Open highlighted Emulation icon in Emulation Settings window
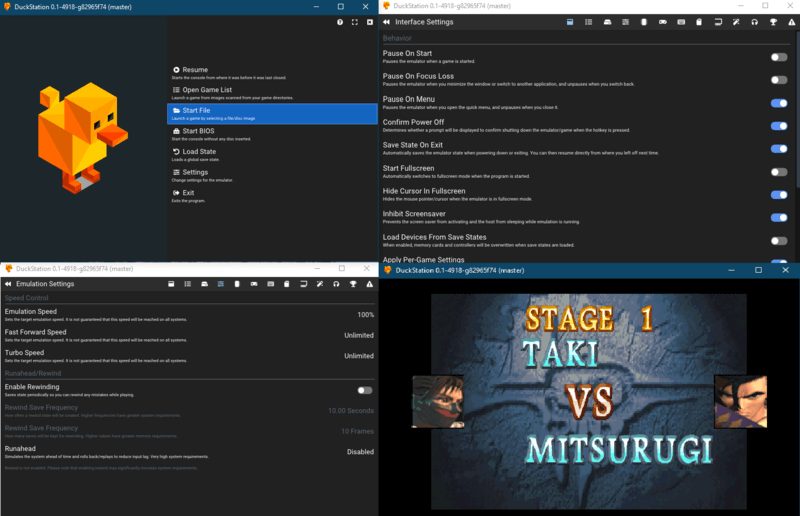The width and height of the screenshot is (800, 516). click(x=221, y=284)
